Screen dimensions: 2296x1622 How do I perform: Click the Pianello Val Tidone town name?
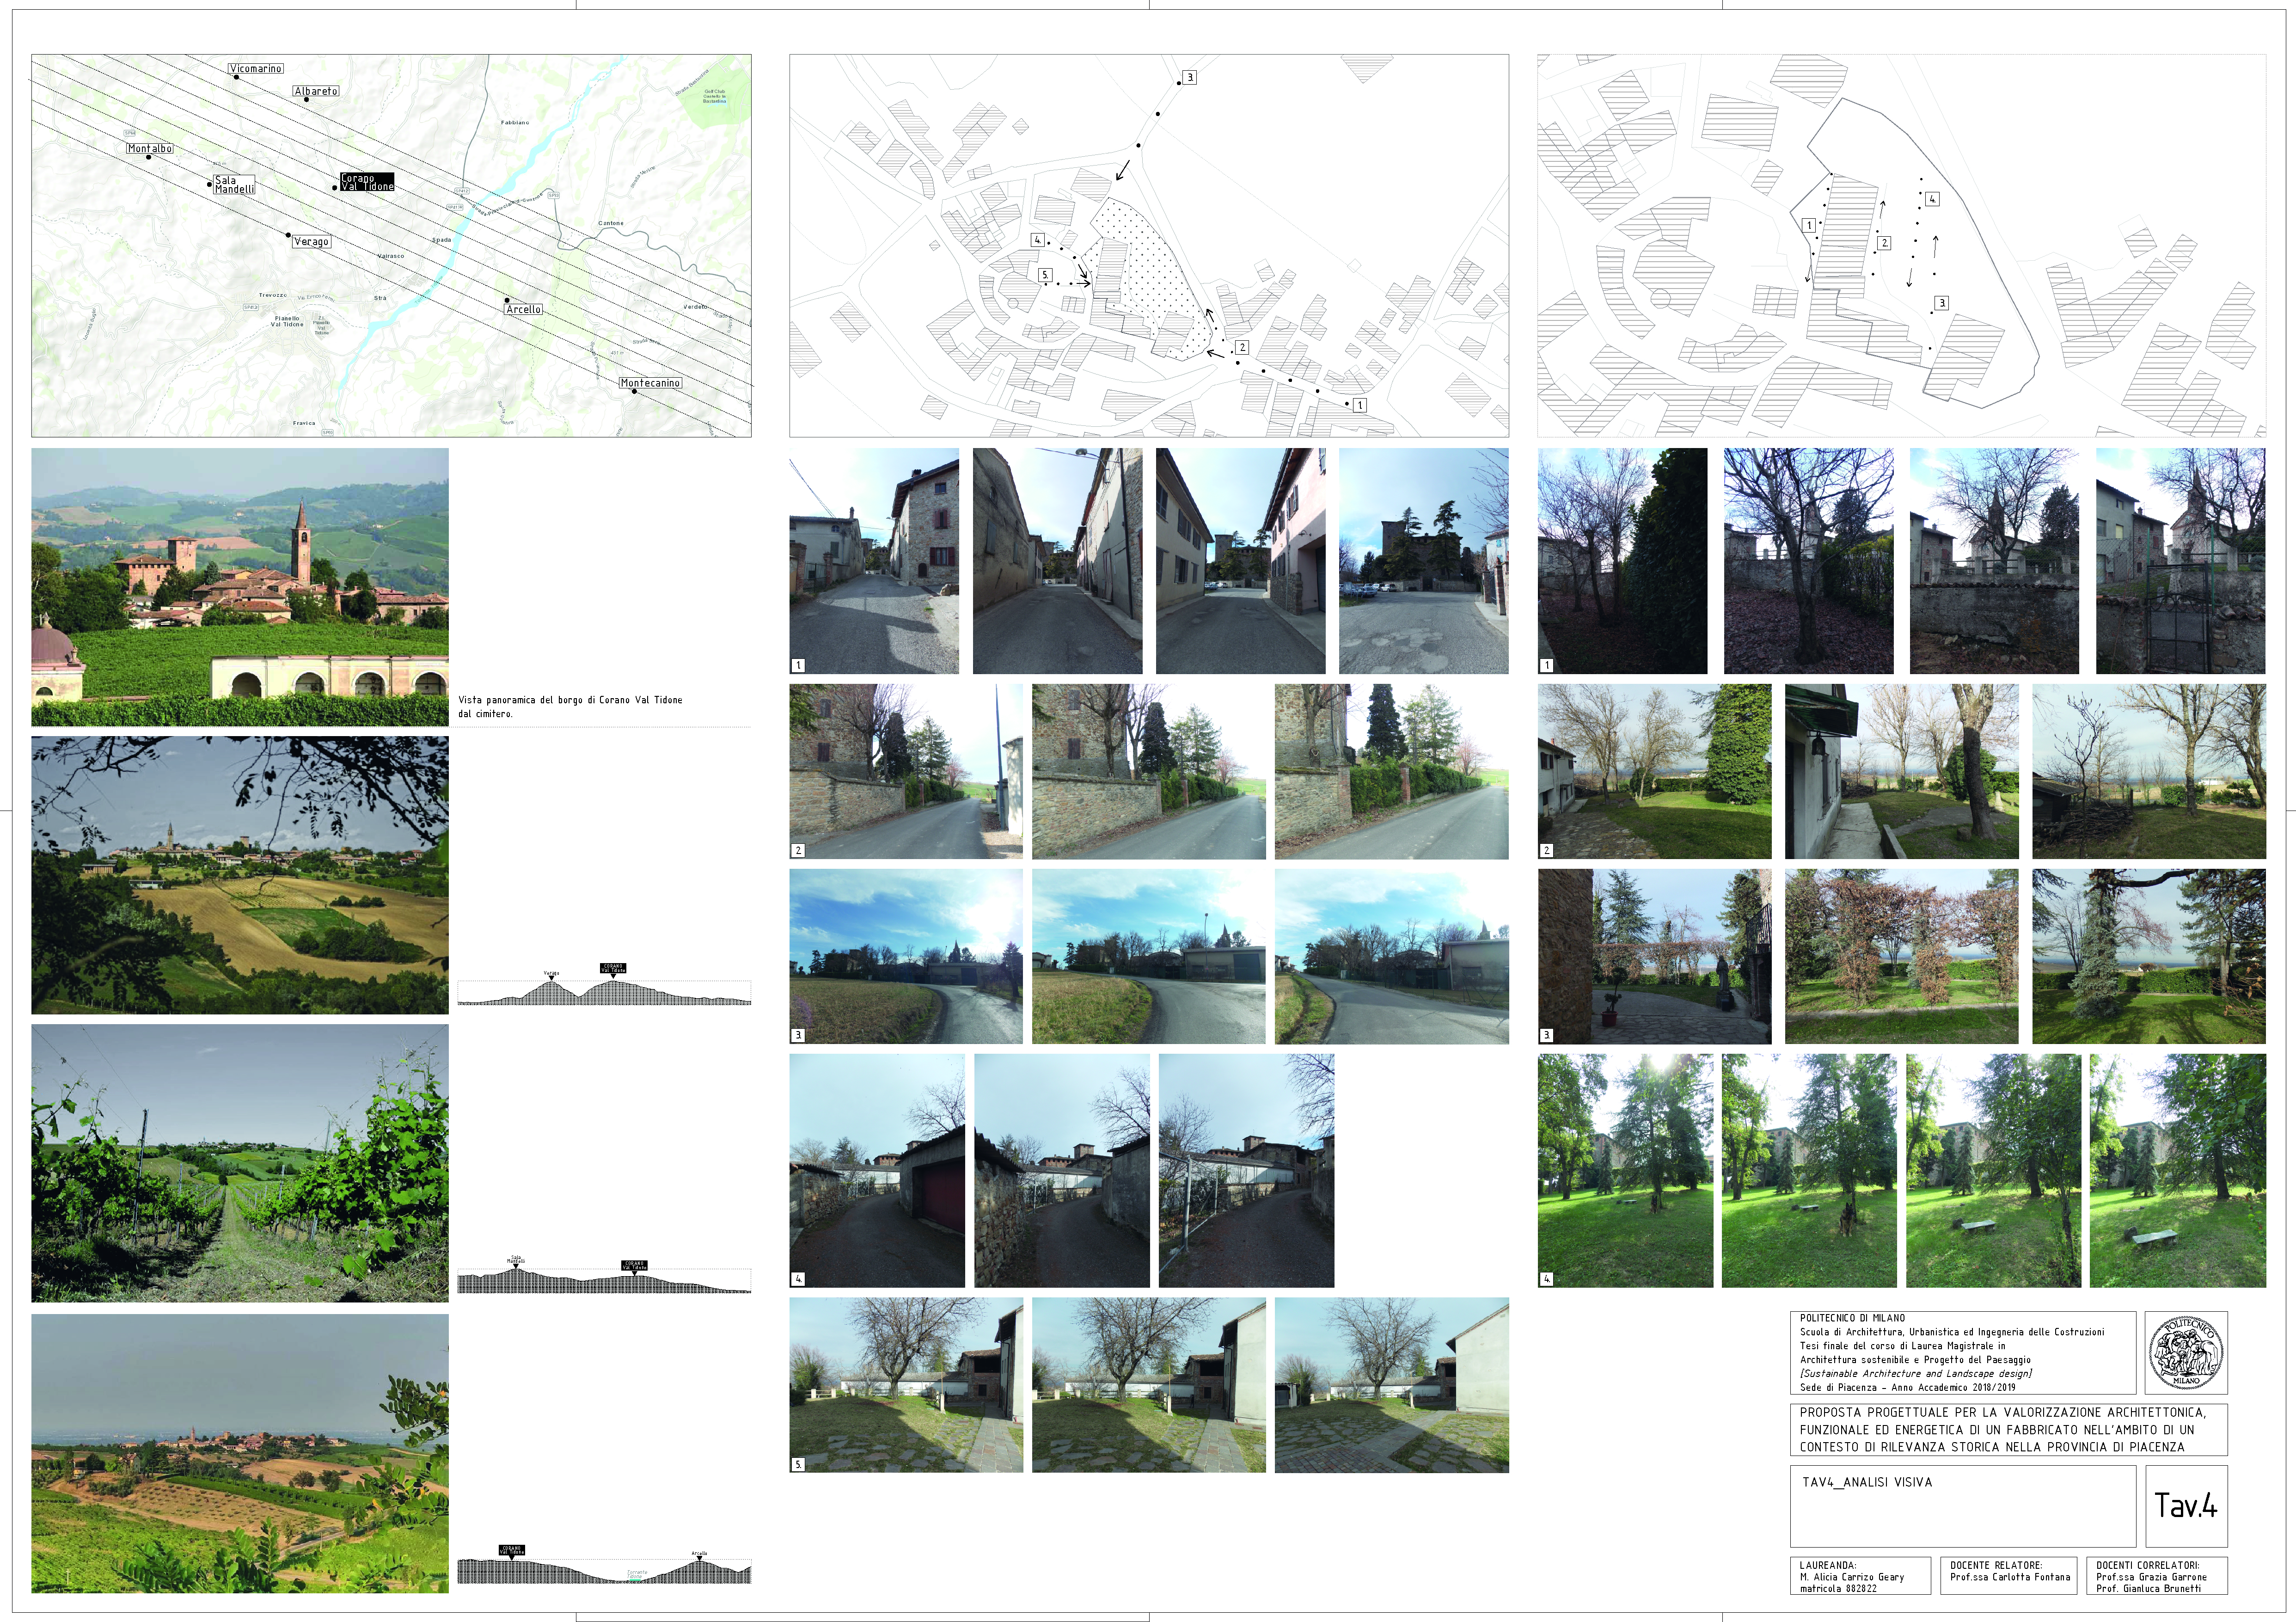point(286,321)
